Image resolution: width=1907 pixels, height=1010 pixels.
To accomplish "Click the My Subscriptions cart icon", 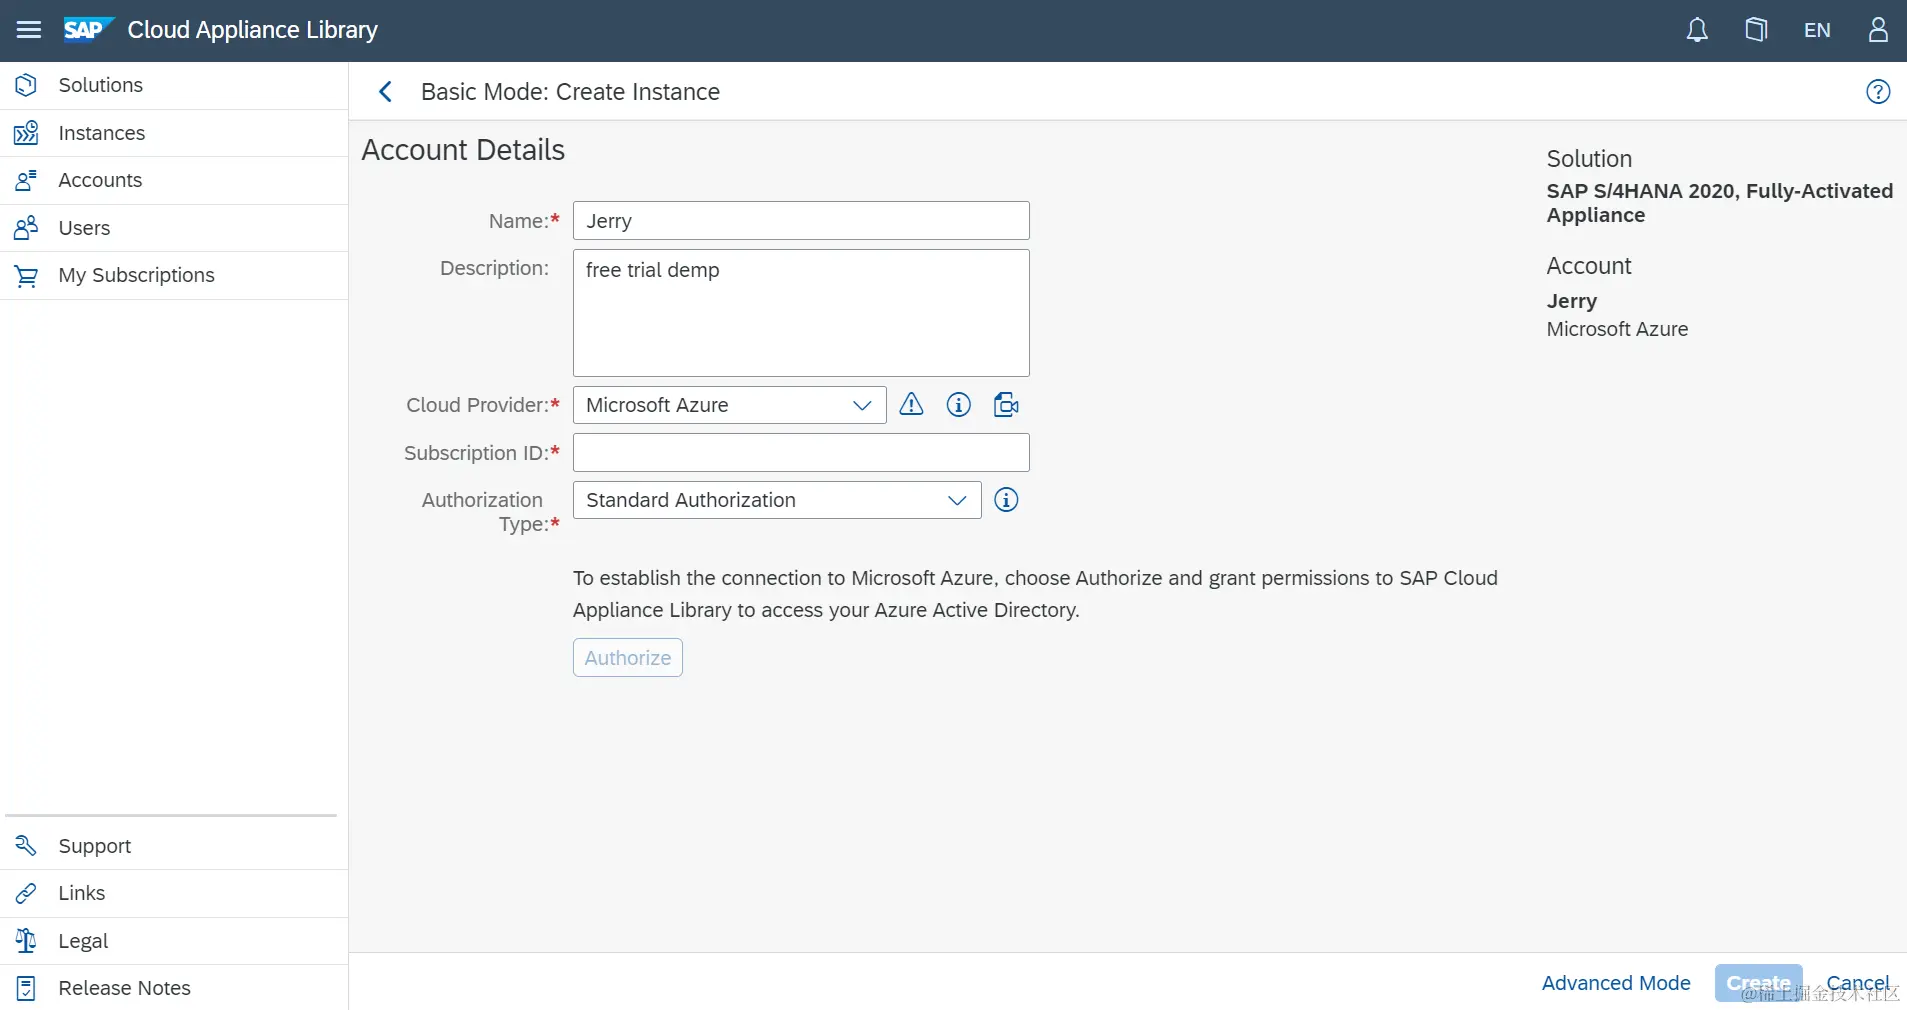I will click(26, 275).
